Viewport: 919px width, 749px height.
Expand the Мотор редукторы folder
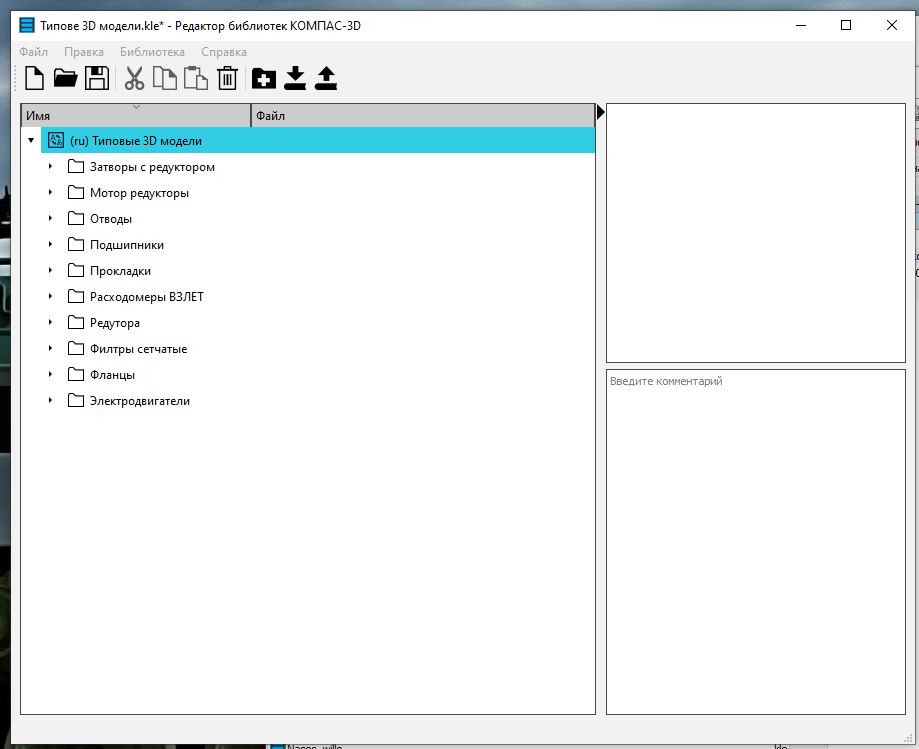pos(50,192)
